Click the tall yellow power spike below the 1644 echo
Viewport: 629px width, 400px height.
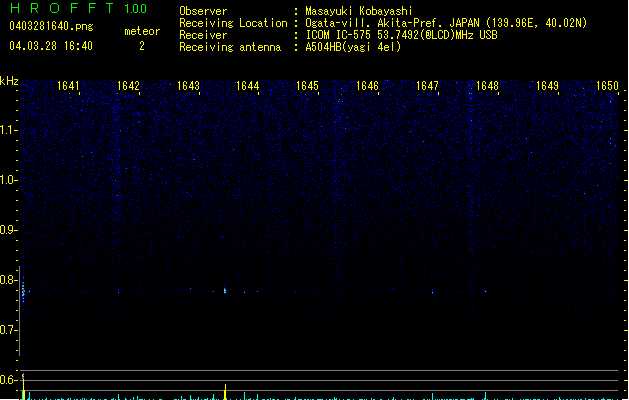[225, 392]
